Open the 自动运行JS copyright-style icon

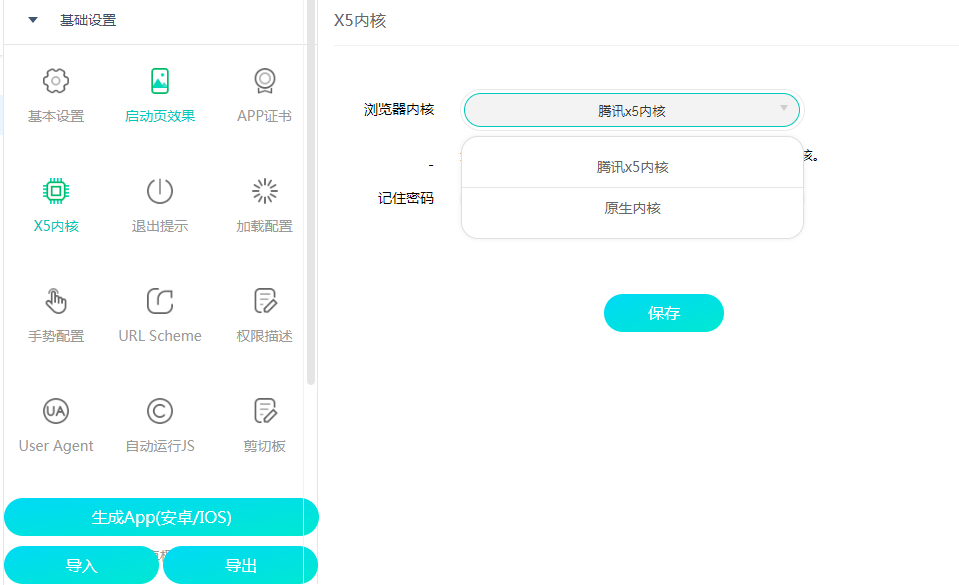point(160,411)
